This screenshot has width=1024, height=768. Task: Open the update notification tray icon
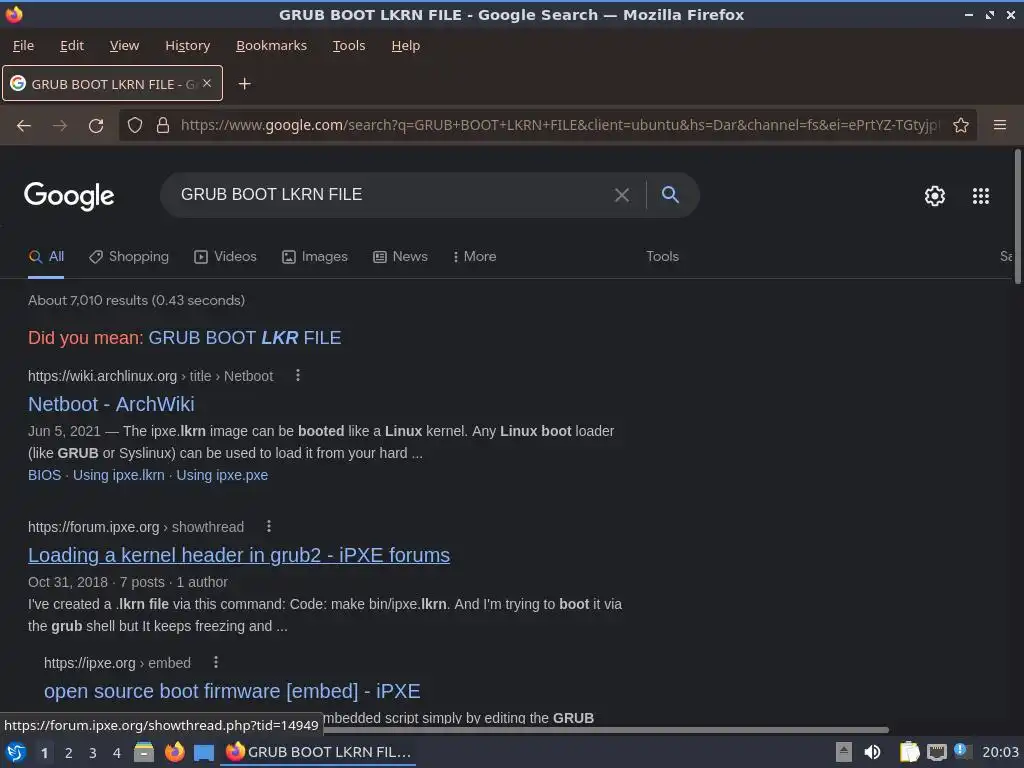click(961, 750)
